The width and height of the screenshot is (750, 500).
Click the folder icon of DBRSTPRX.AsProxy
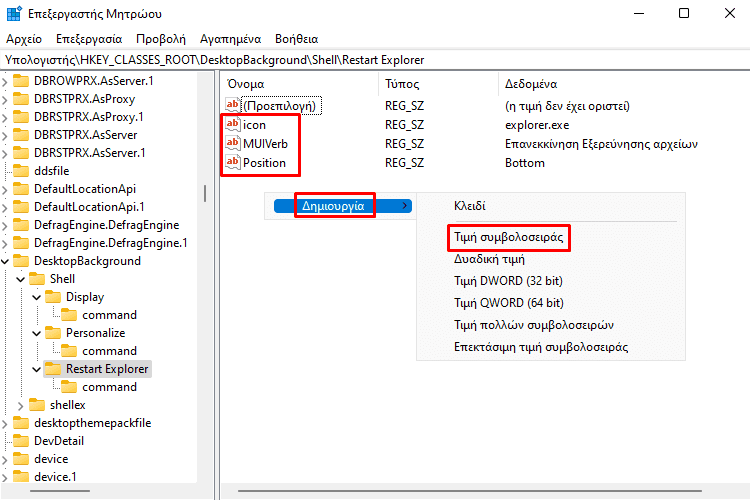coord(21,99)
